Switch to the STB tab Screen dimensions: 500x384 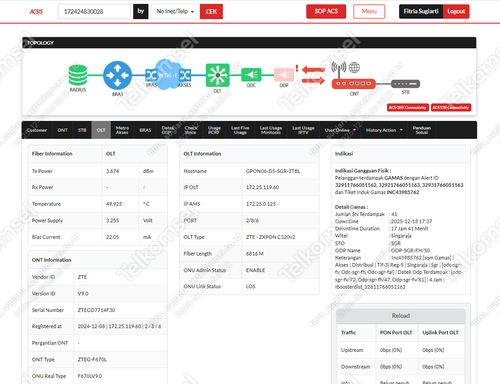tap(82, 130)
